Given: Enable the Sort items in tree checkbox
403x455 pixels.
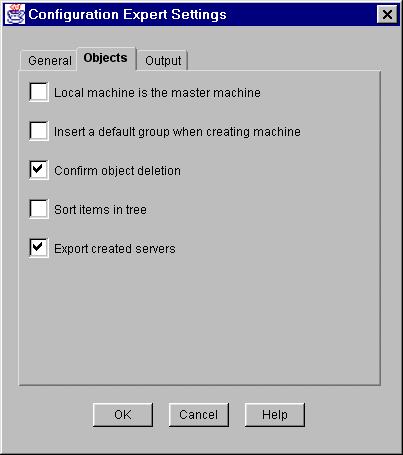Looking at the screenshot, I should [39, 209].
